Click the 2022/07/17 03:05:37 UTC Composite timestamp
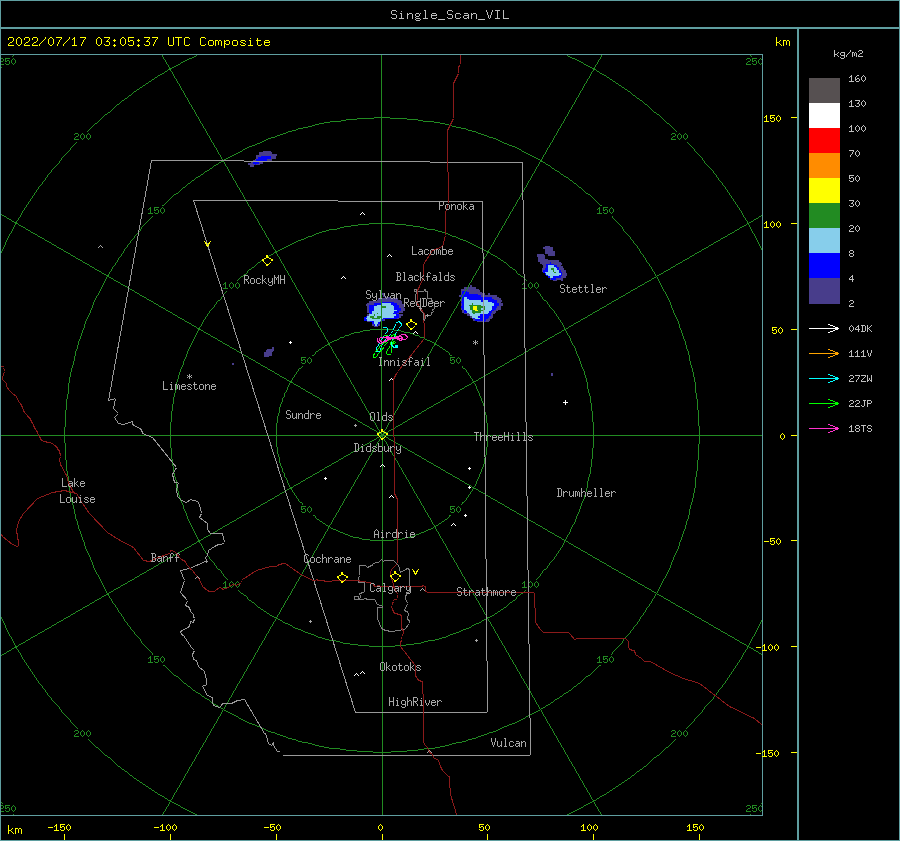Screen dimensions: 900x841 [138, 42]
